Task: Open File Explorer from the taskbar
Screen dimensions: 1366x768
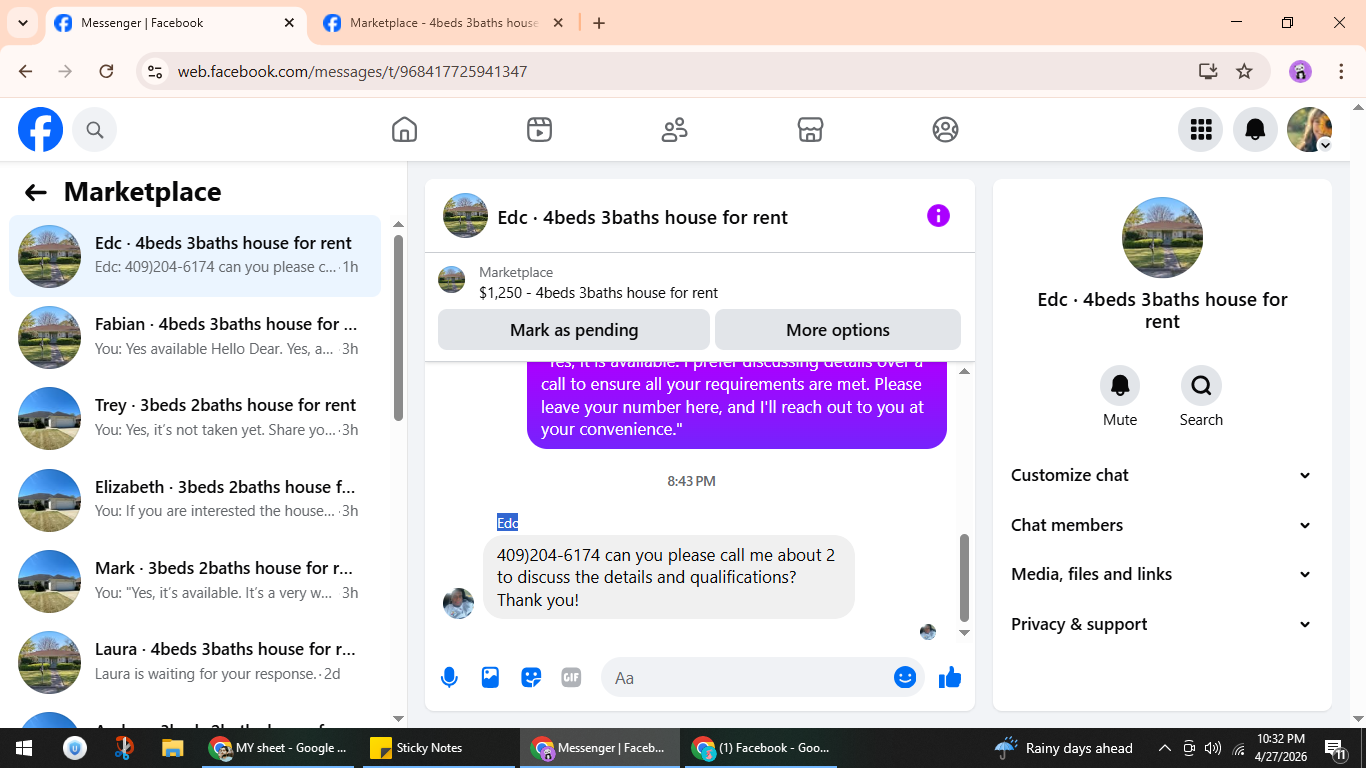Action: pos(173,748)
